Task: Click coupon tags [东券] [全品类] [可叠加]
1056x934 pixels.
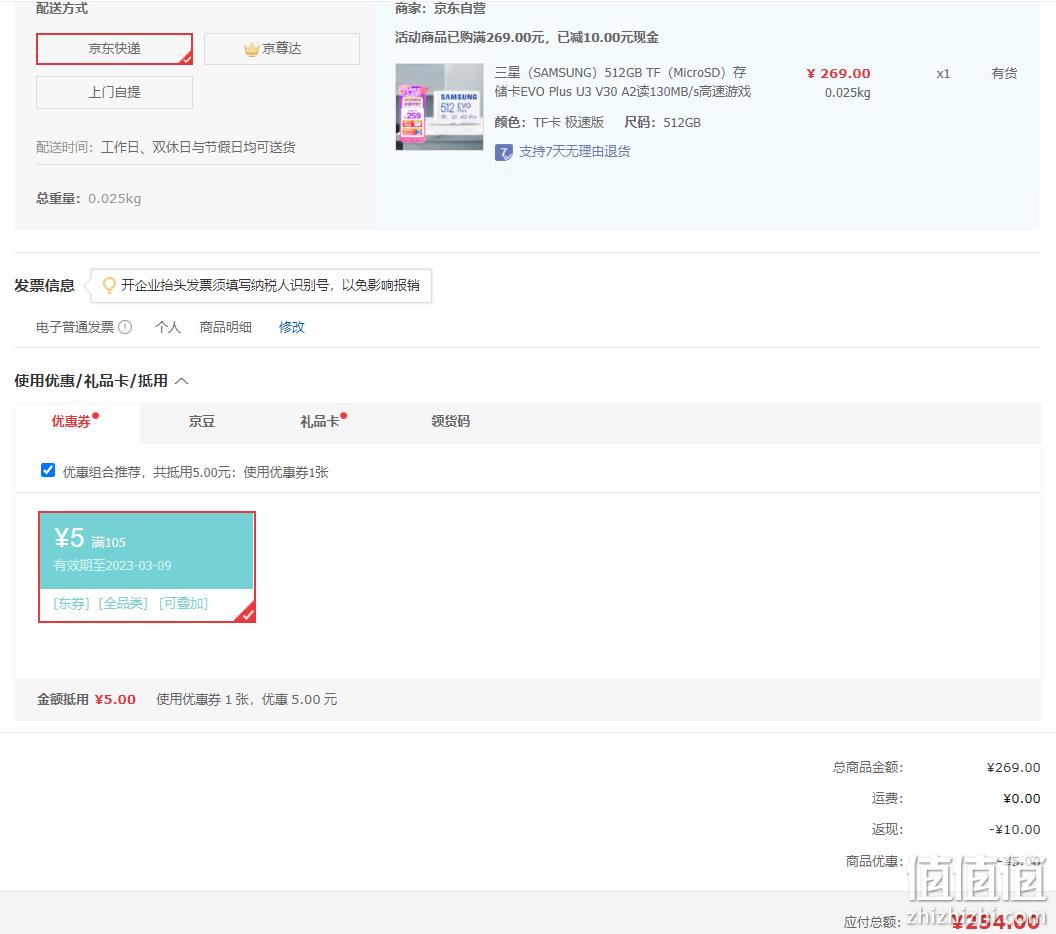Action: click(131, 603)
